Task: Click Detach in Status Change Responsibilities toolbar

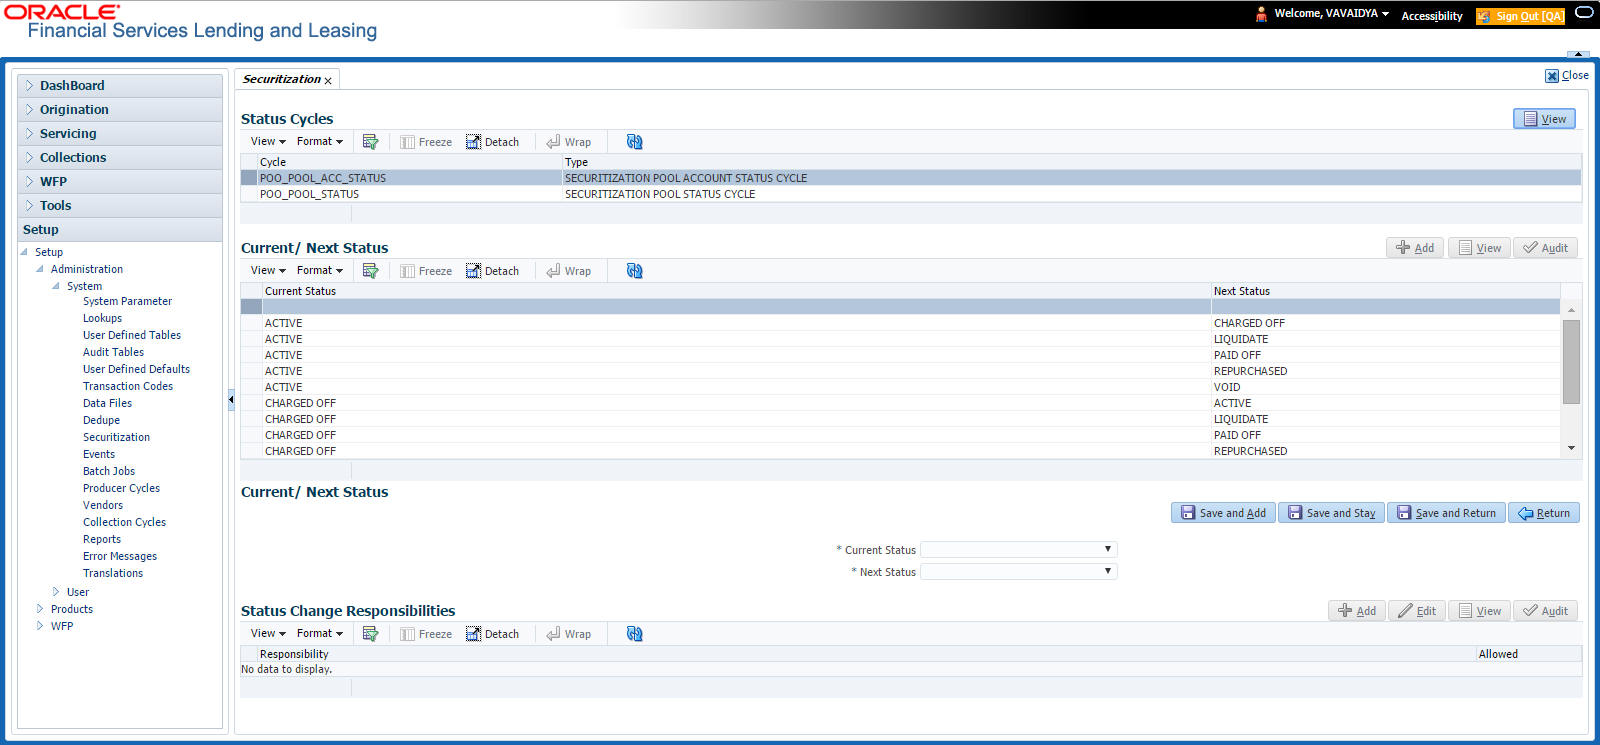Action: pyautogui.click(x=492, y=634)
